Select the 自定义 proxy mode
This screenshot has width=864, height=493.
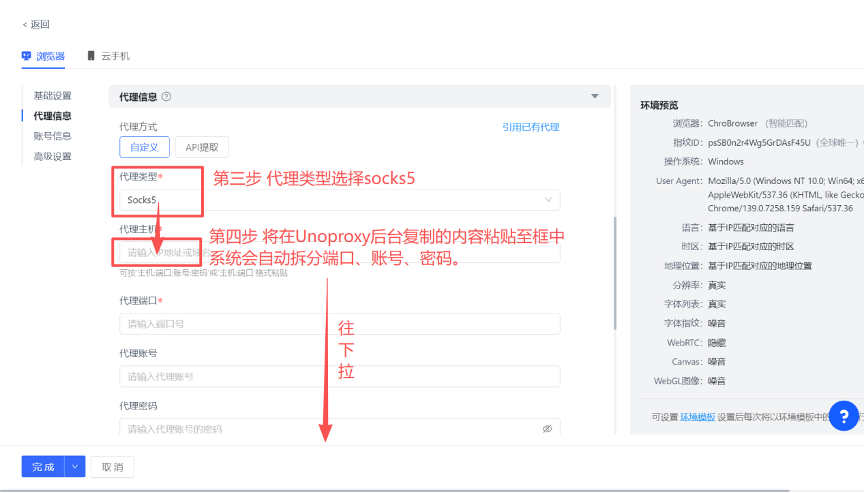(x=144, y=147)
